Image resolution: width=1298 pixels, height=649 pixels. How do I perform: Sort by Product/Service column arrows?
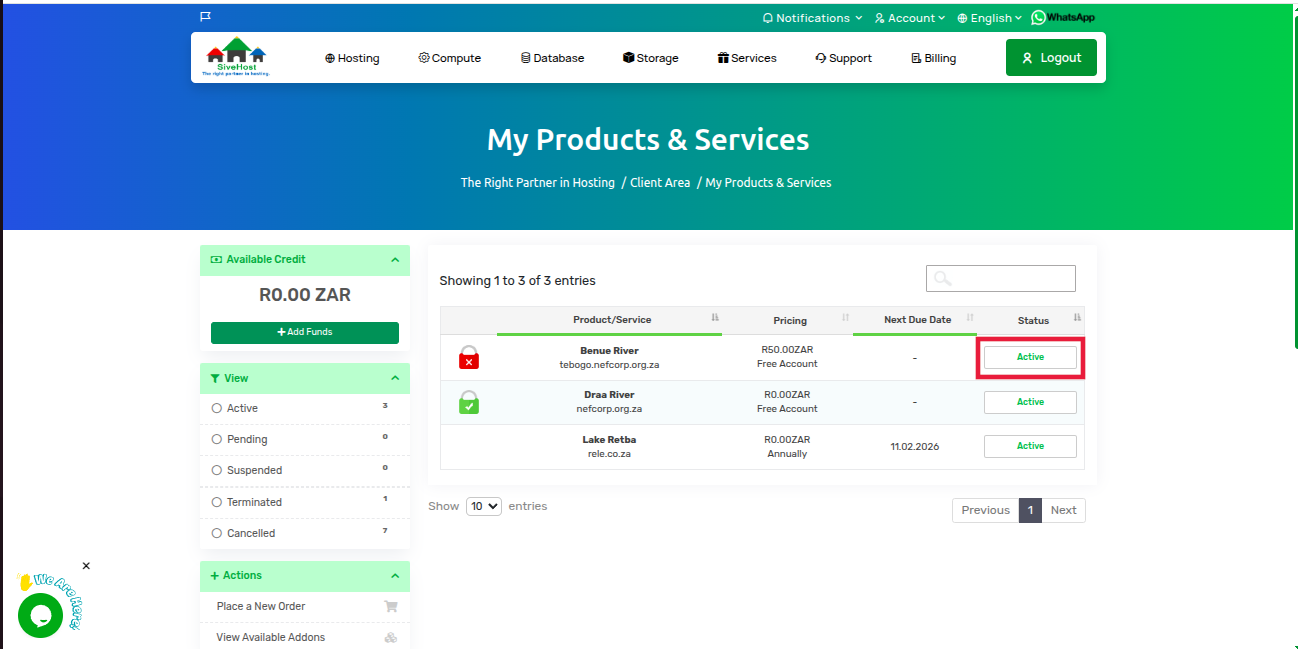tap(715, 318)
